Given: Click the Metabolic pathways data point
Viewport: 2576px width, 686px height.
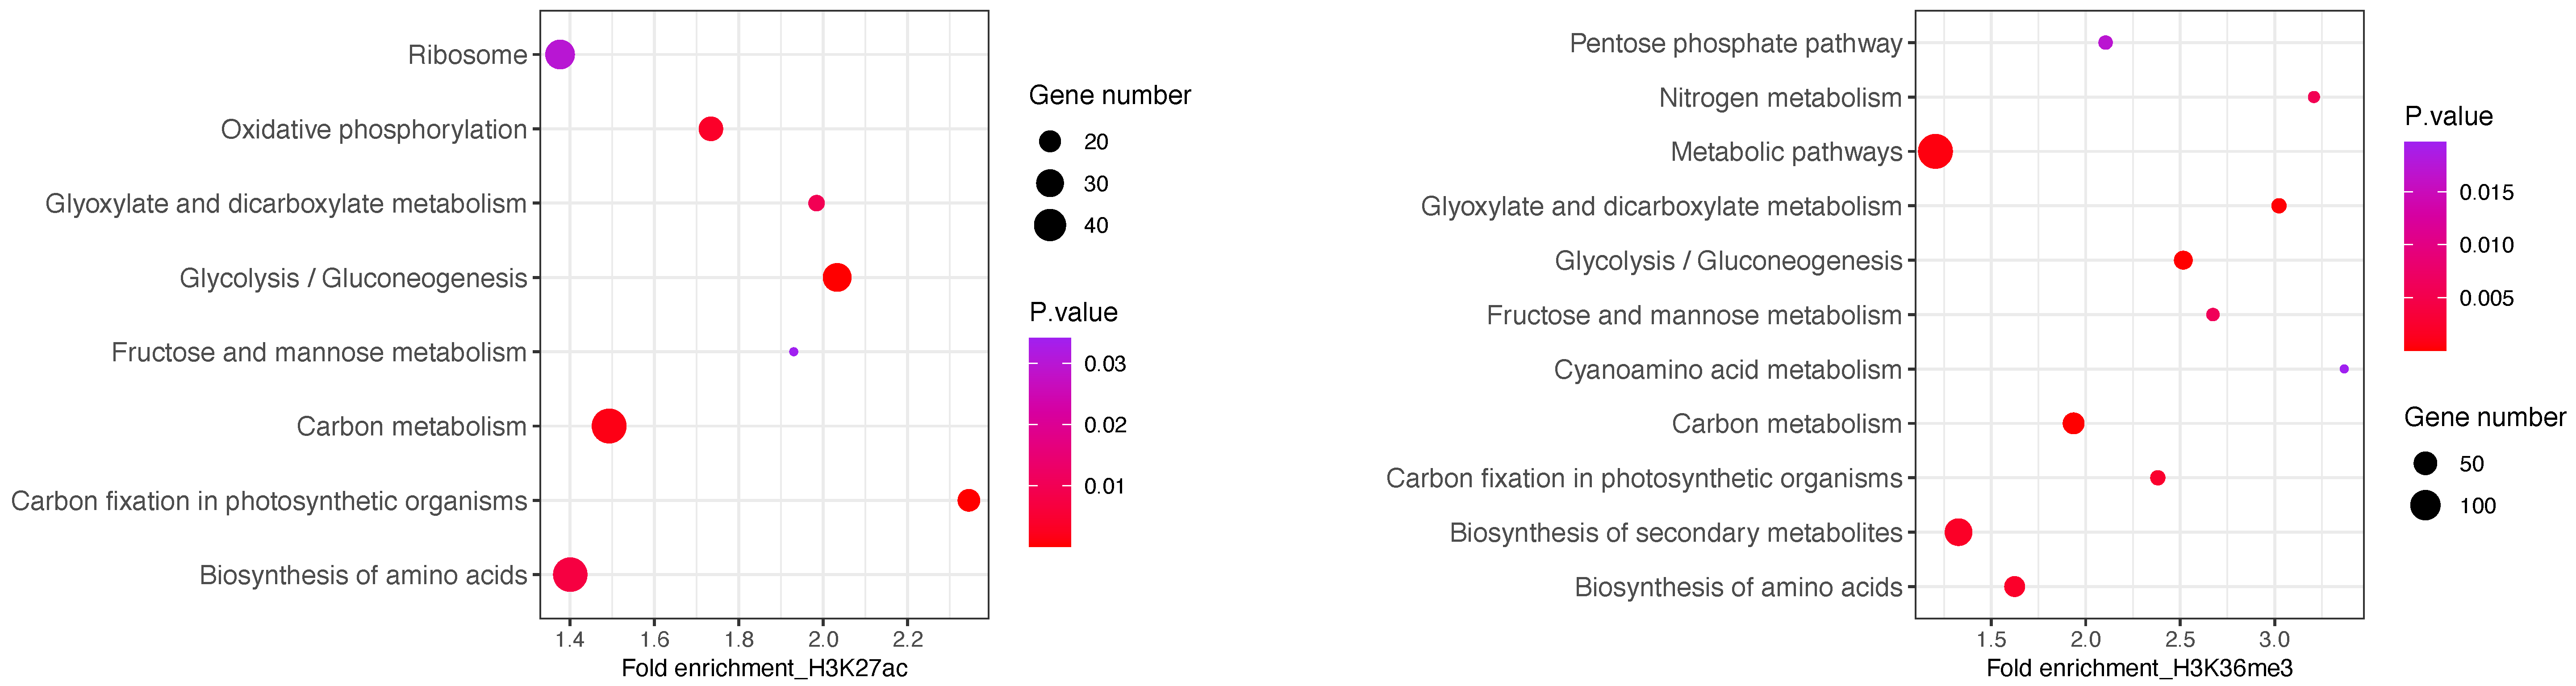Looking at the screenshot, I should pos(1935,152).
